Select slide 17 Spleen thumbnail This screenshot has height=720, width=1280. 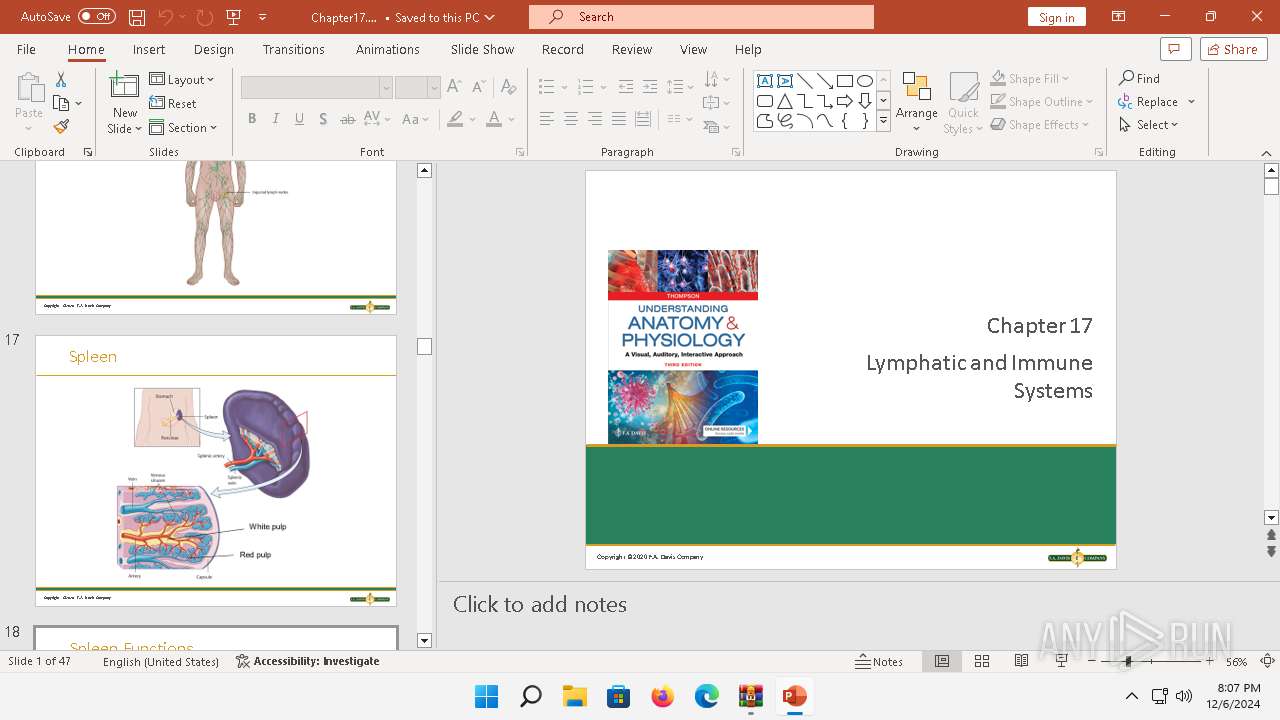216,471
